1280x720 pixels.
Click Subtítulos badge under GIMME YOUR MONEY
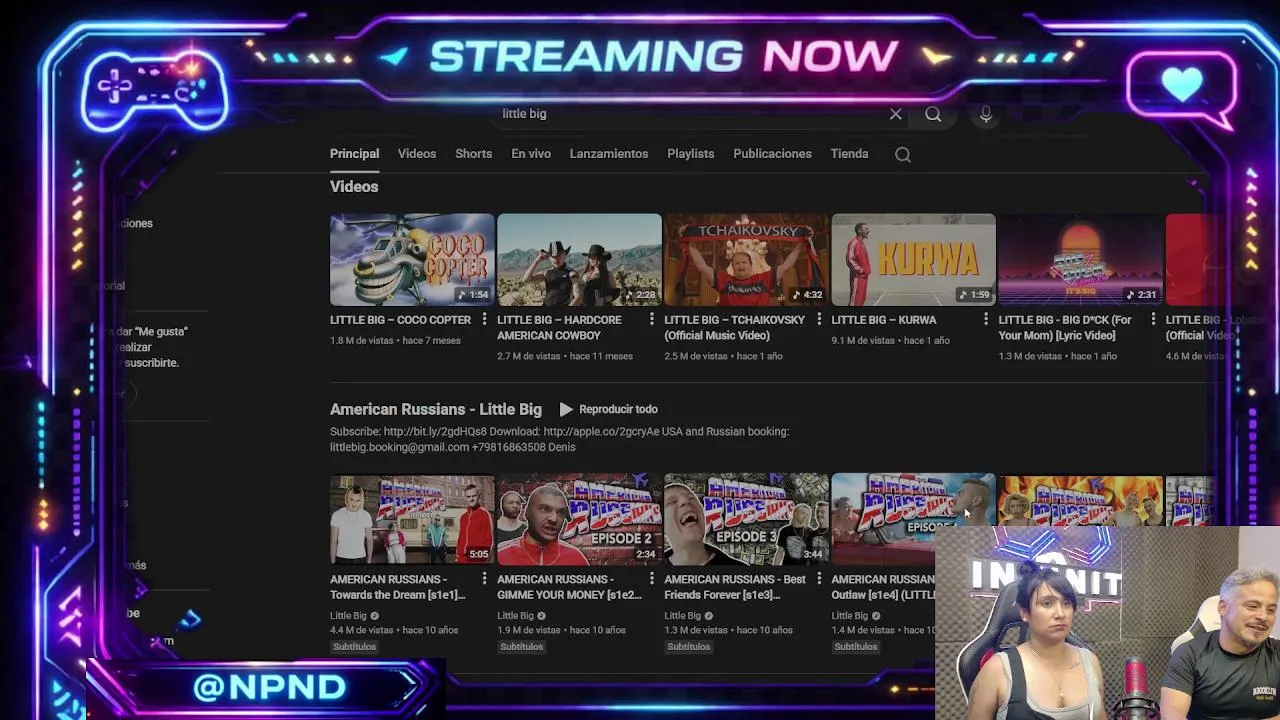pos(521,647)
